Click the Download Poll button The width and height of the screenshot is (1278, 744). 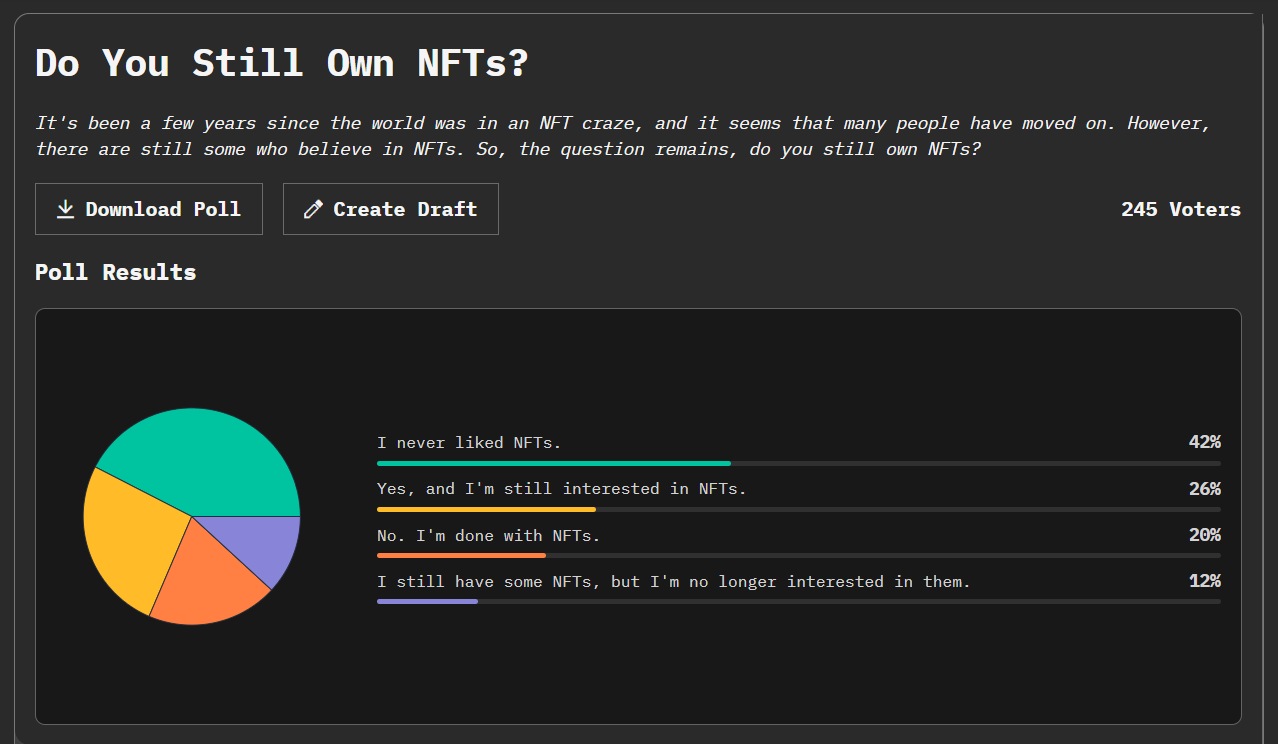[148, 208]
